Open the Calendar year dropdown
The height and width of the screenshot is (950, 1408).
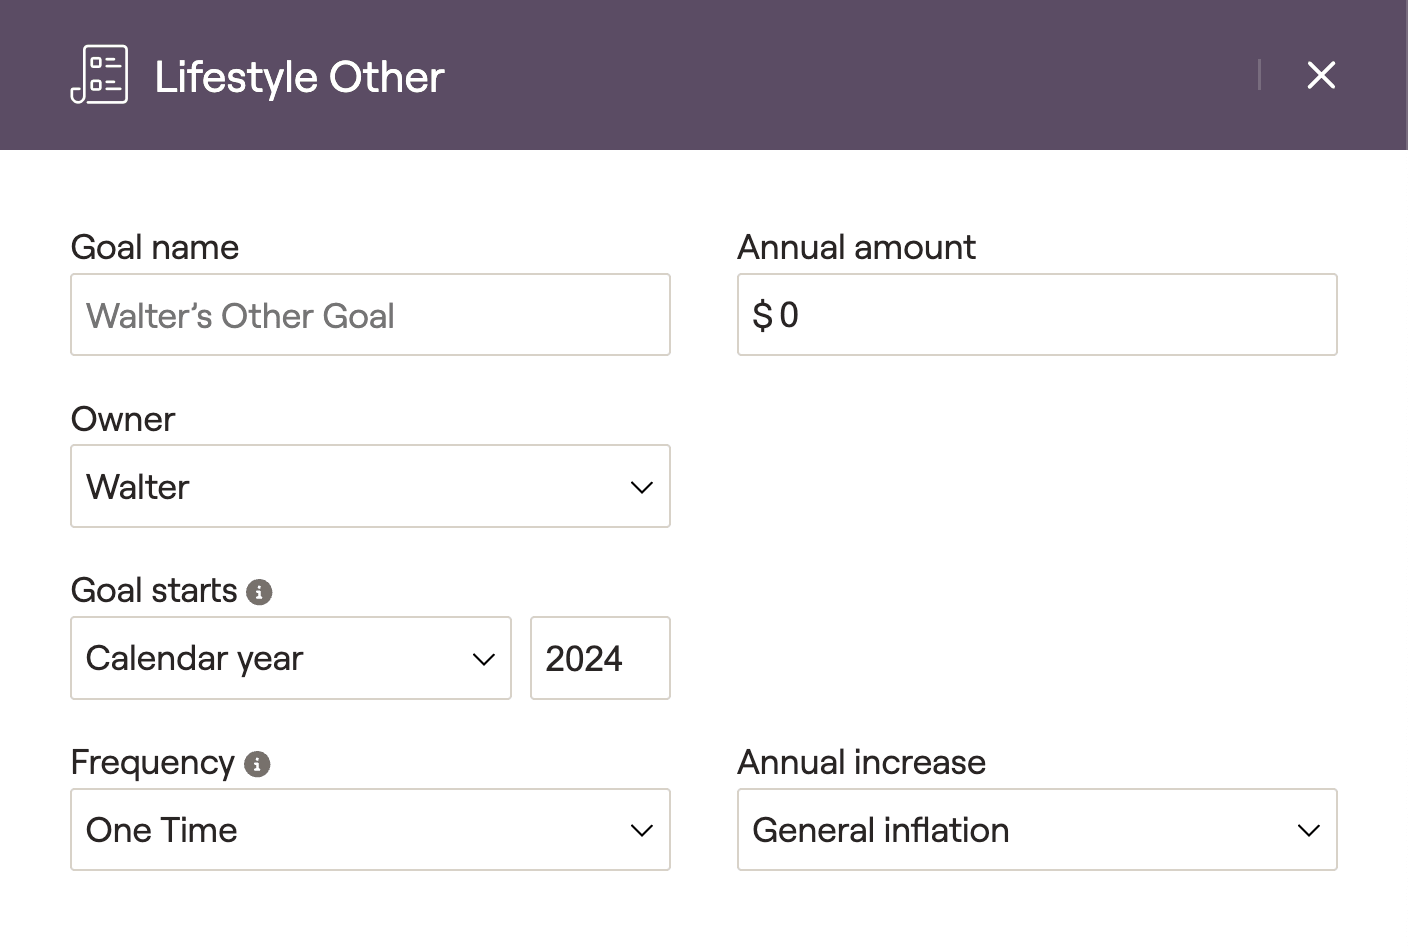[290, 658]
